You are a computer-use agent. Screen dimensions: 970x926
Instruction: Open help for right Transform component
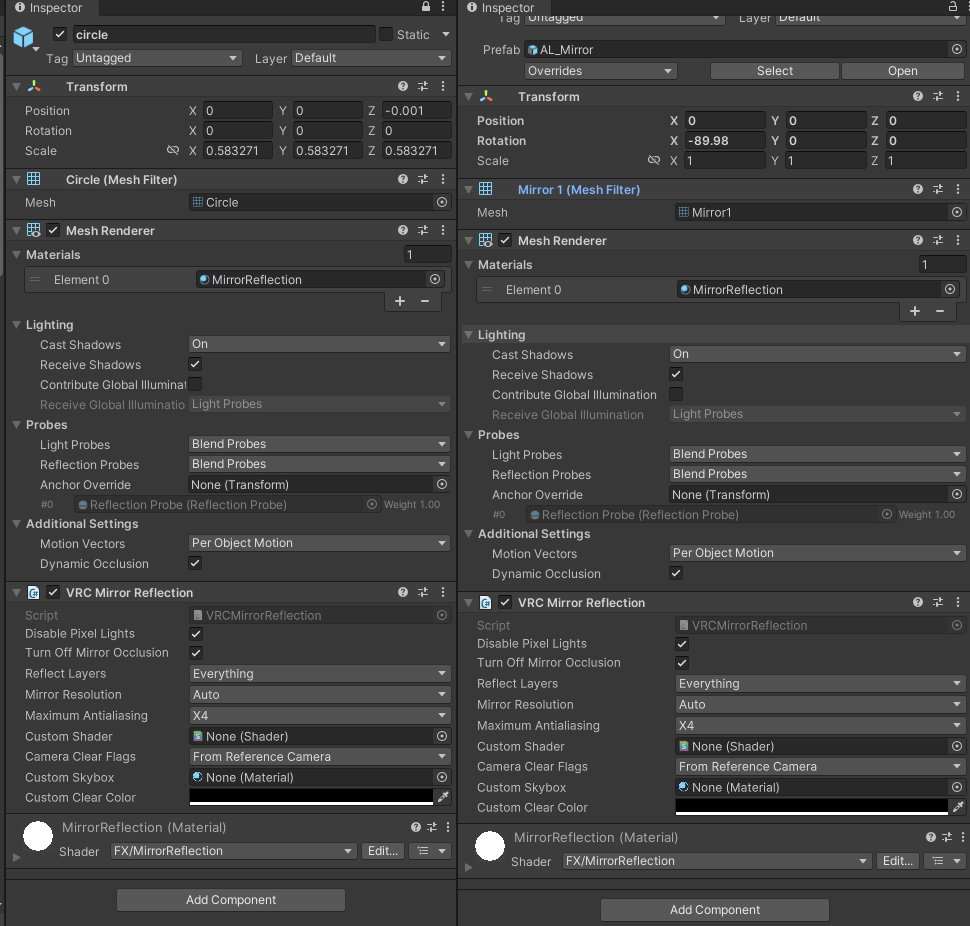pyautogui.click(x=917, y=96)
